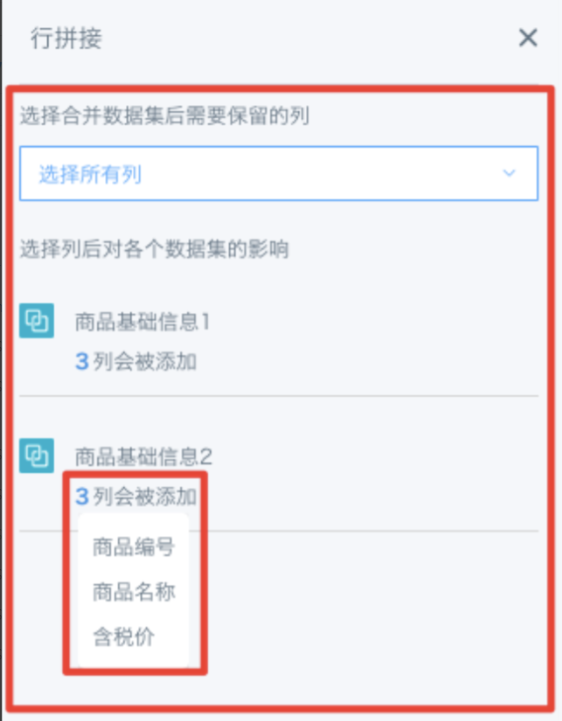Click 列会被添加 text under 商品基础信息2
Screen dimensions: 562x721
tap(145, 497)
